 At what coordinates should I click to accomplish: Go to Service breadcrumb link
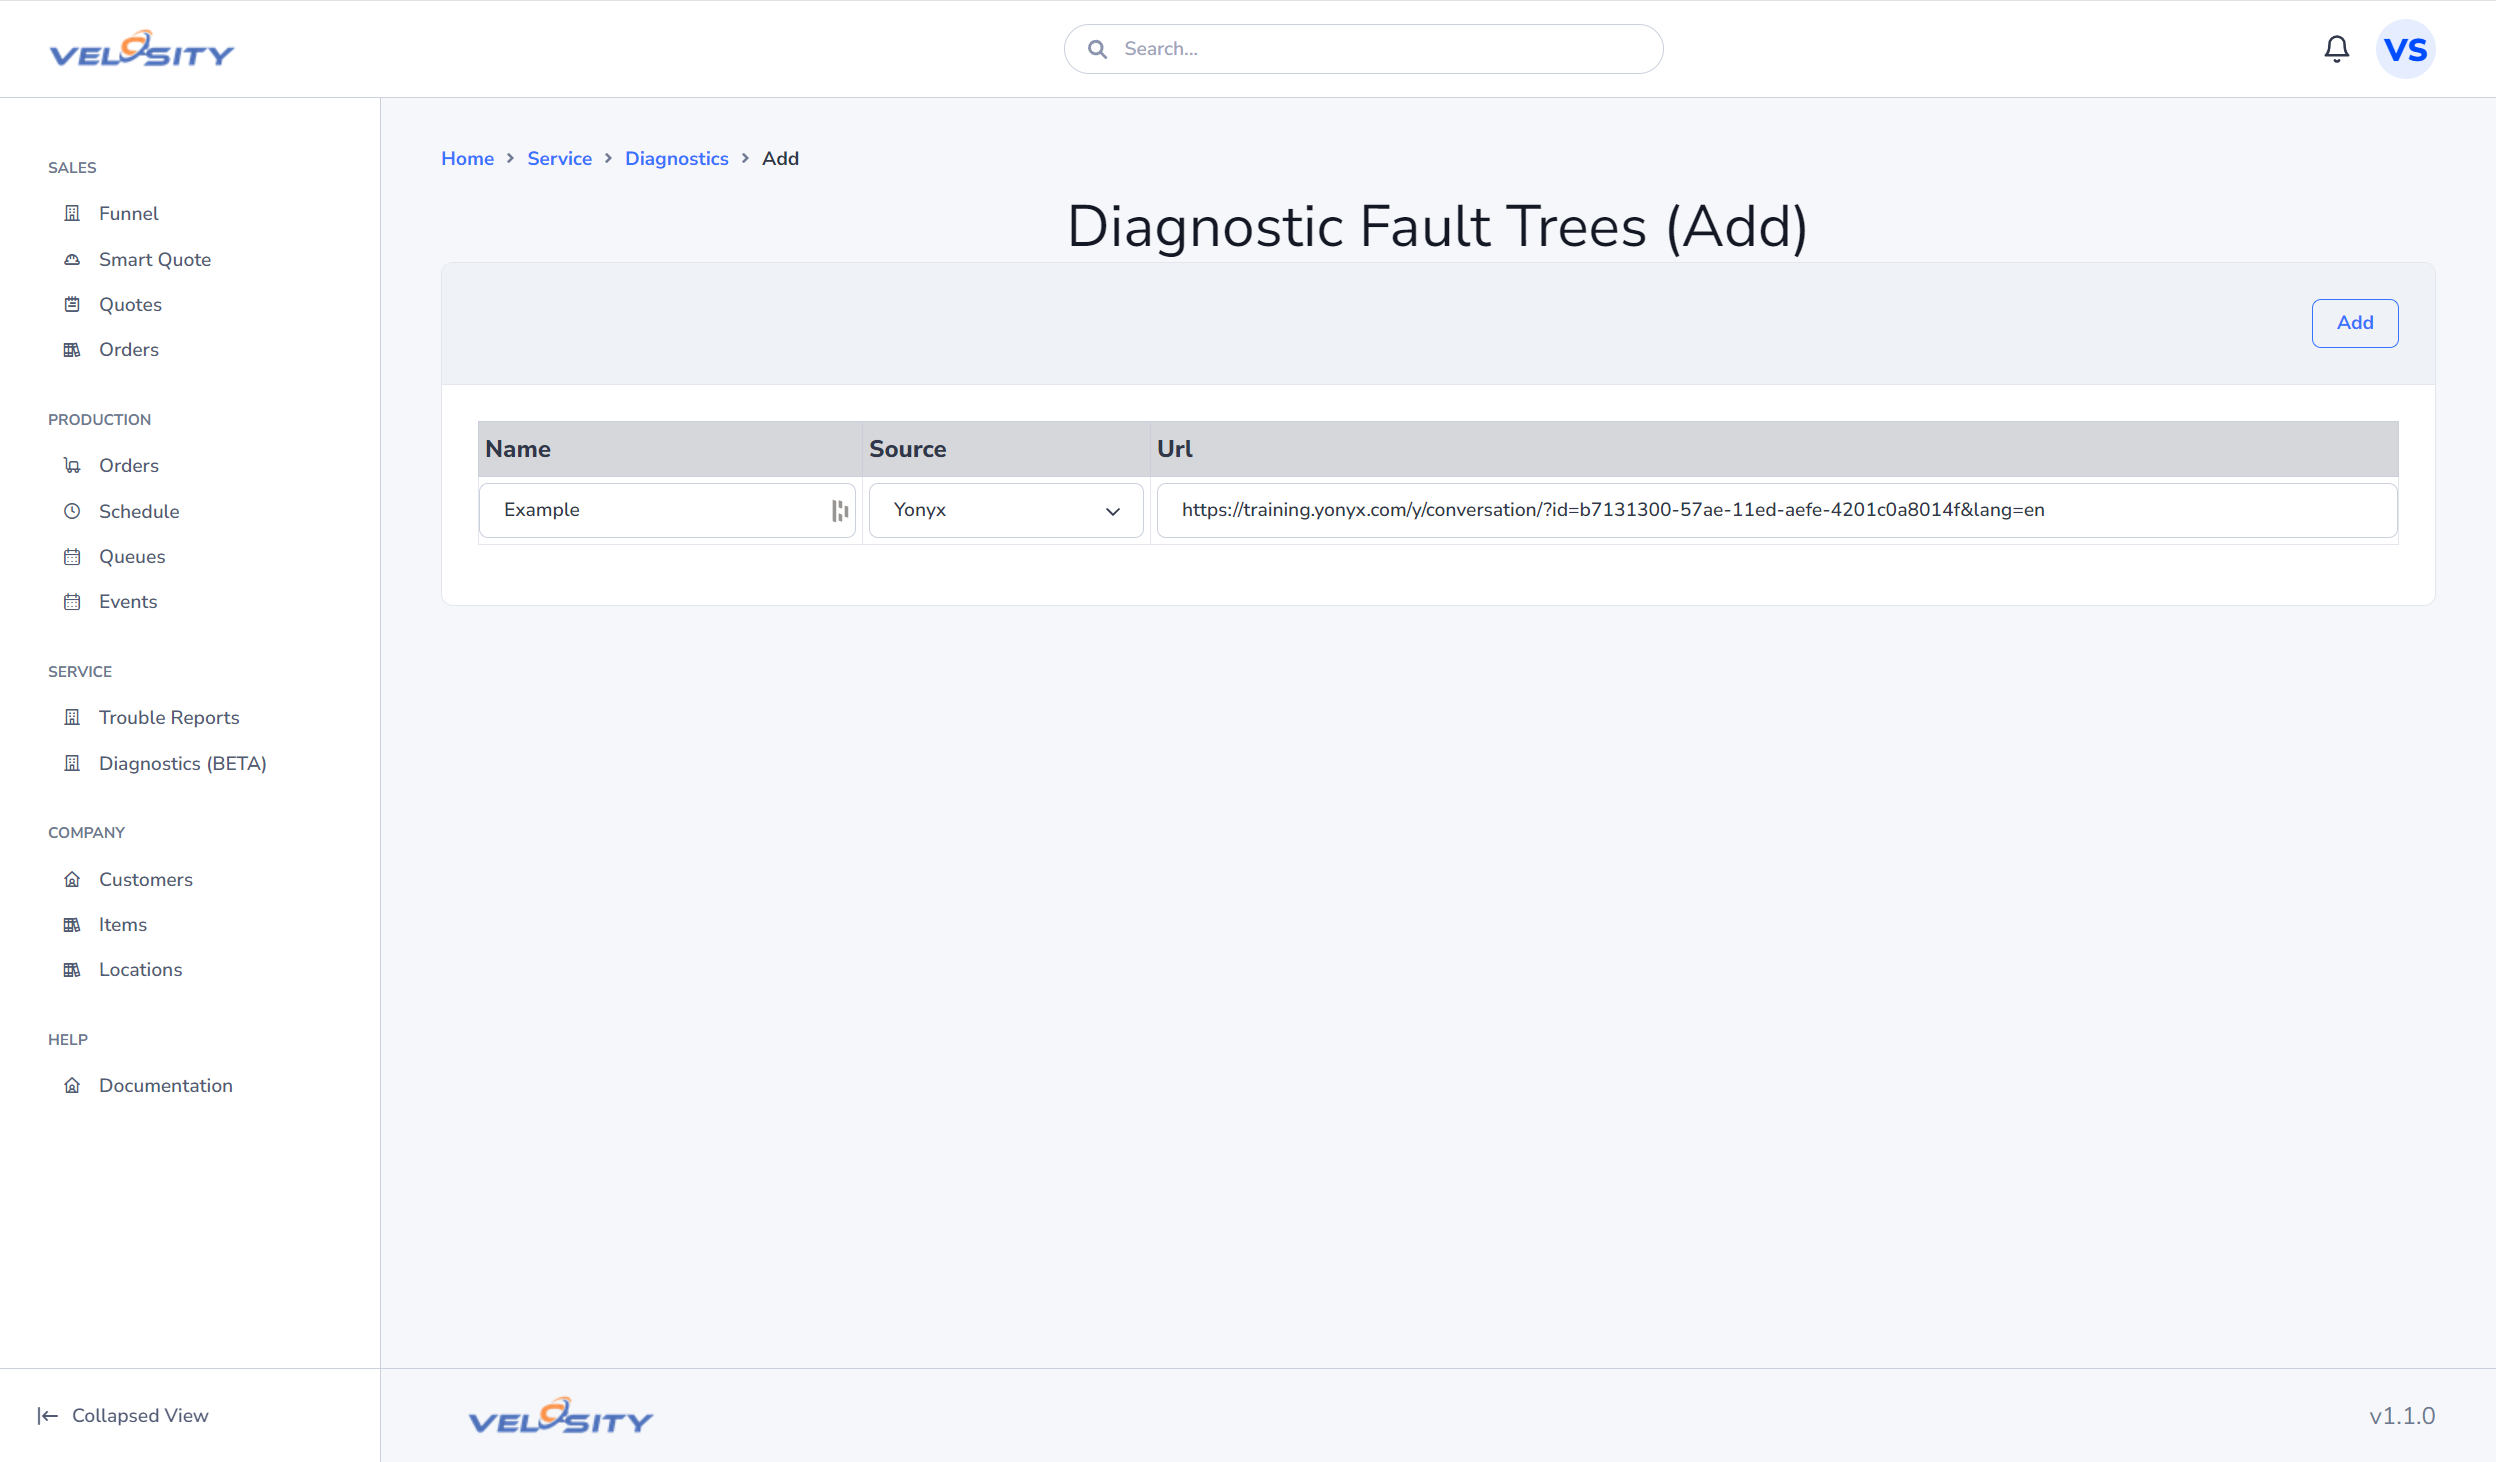click(x=559, y=158)
